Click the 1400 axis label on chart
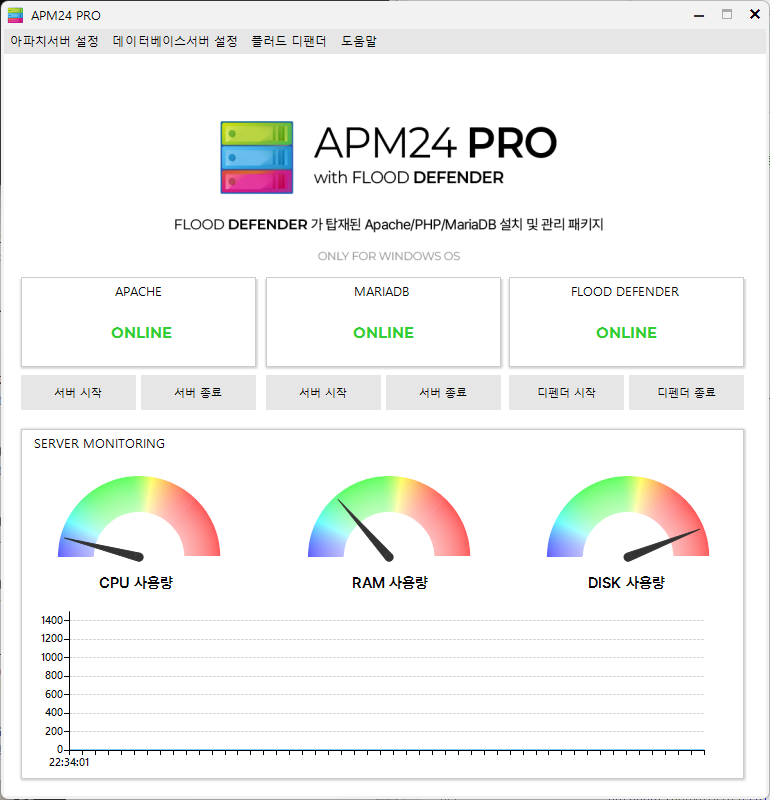Viewport: 770px width, 800px height. tap(52, 620)
